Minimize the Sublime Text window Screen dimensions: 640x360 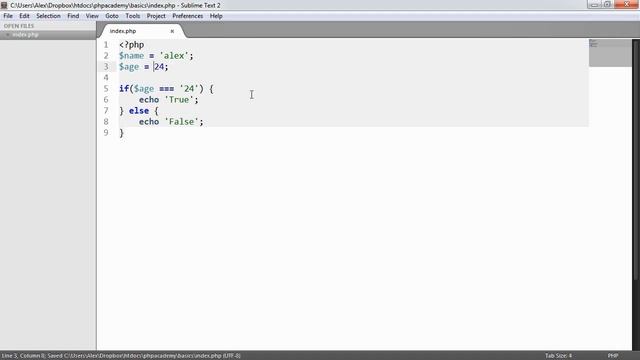point(594,4)
